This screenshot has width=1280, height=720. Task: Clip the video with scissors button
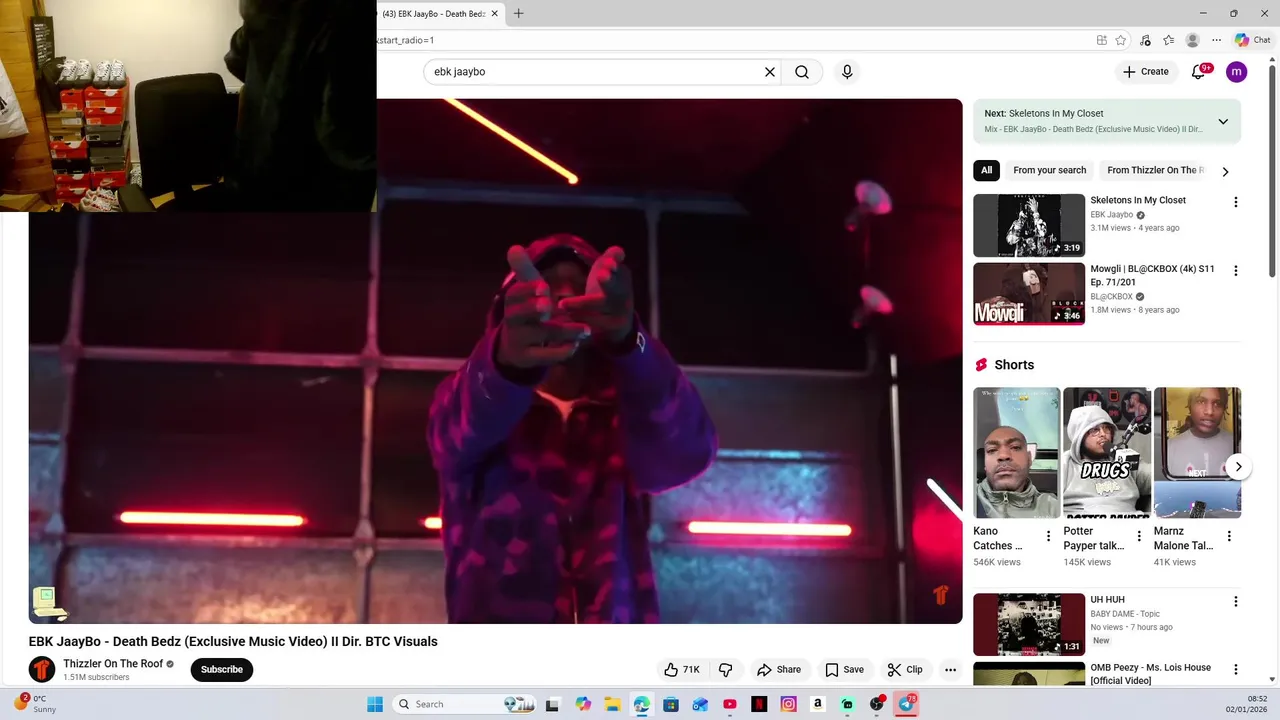click(x=903, y=669)
